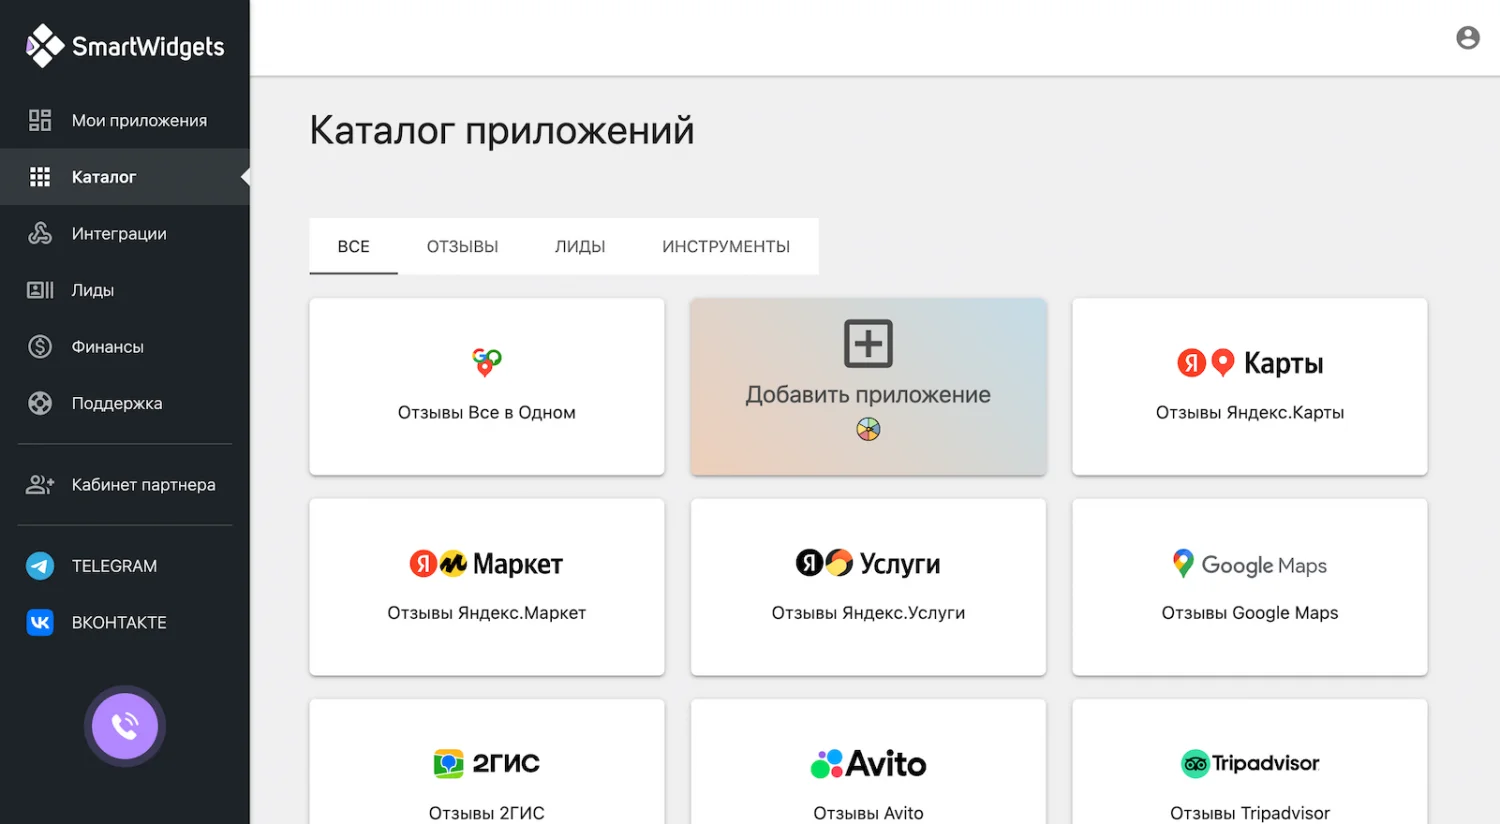Click the Поддержка lifebuoy icon
1500x824 pixels.
40,404
